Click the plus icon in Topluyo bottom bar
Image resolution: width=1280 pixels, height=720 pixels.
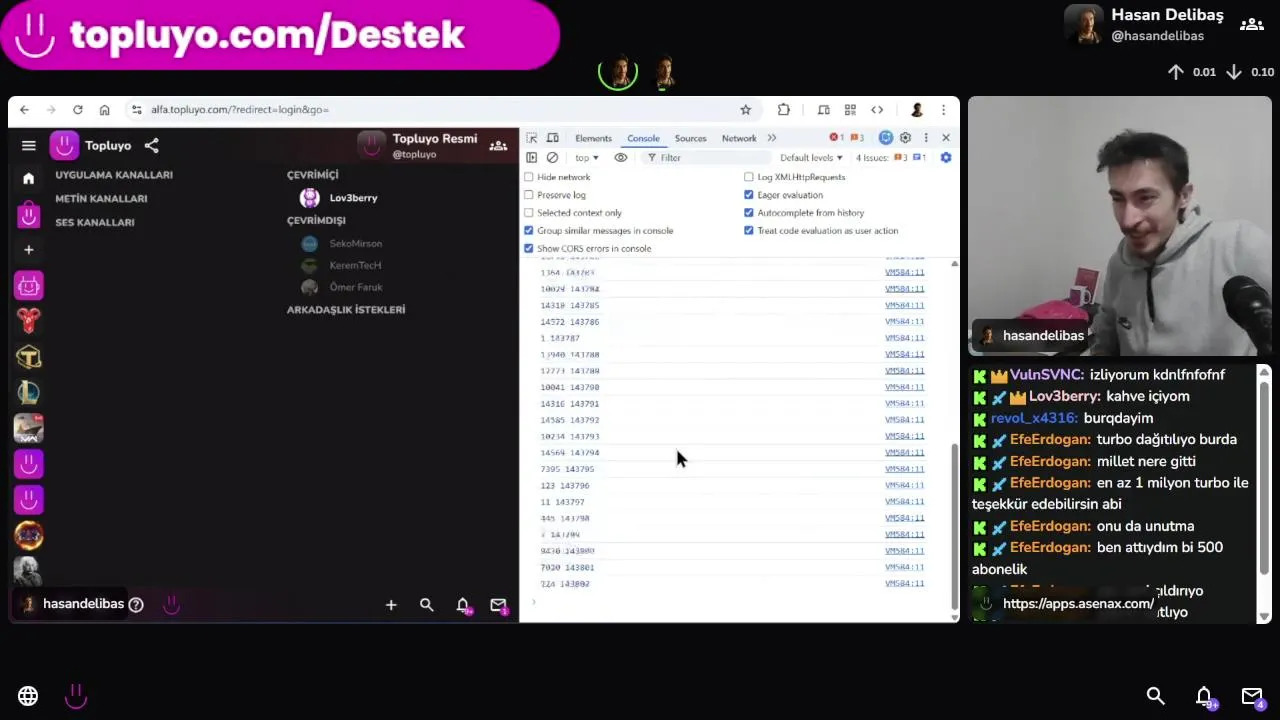tap(391, 605)
